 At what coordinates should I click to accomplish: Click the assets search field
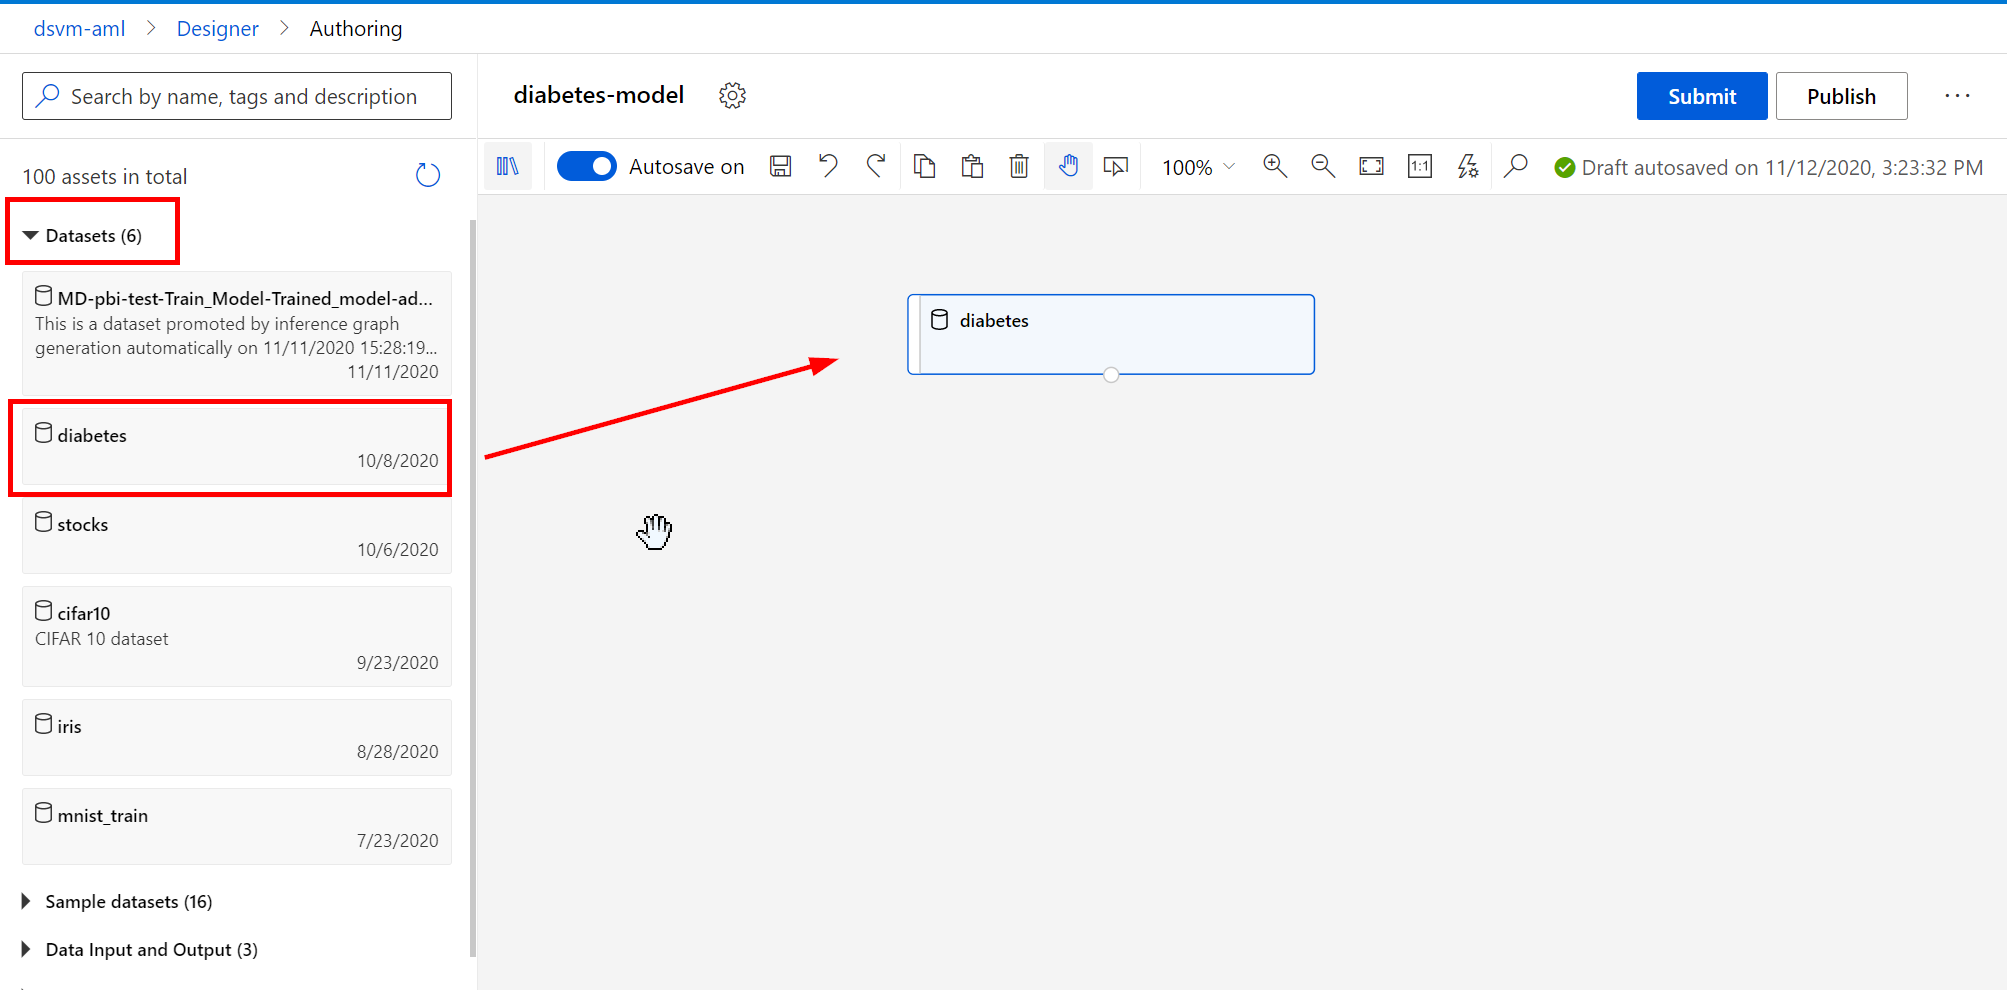click(237, 96)
